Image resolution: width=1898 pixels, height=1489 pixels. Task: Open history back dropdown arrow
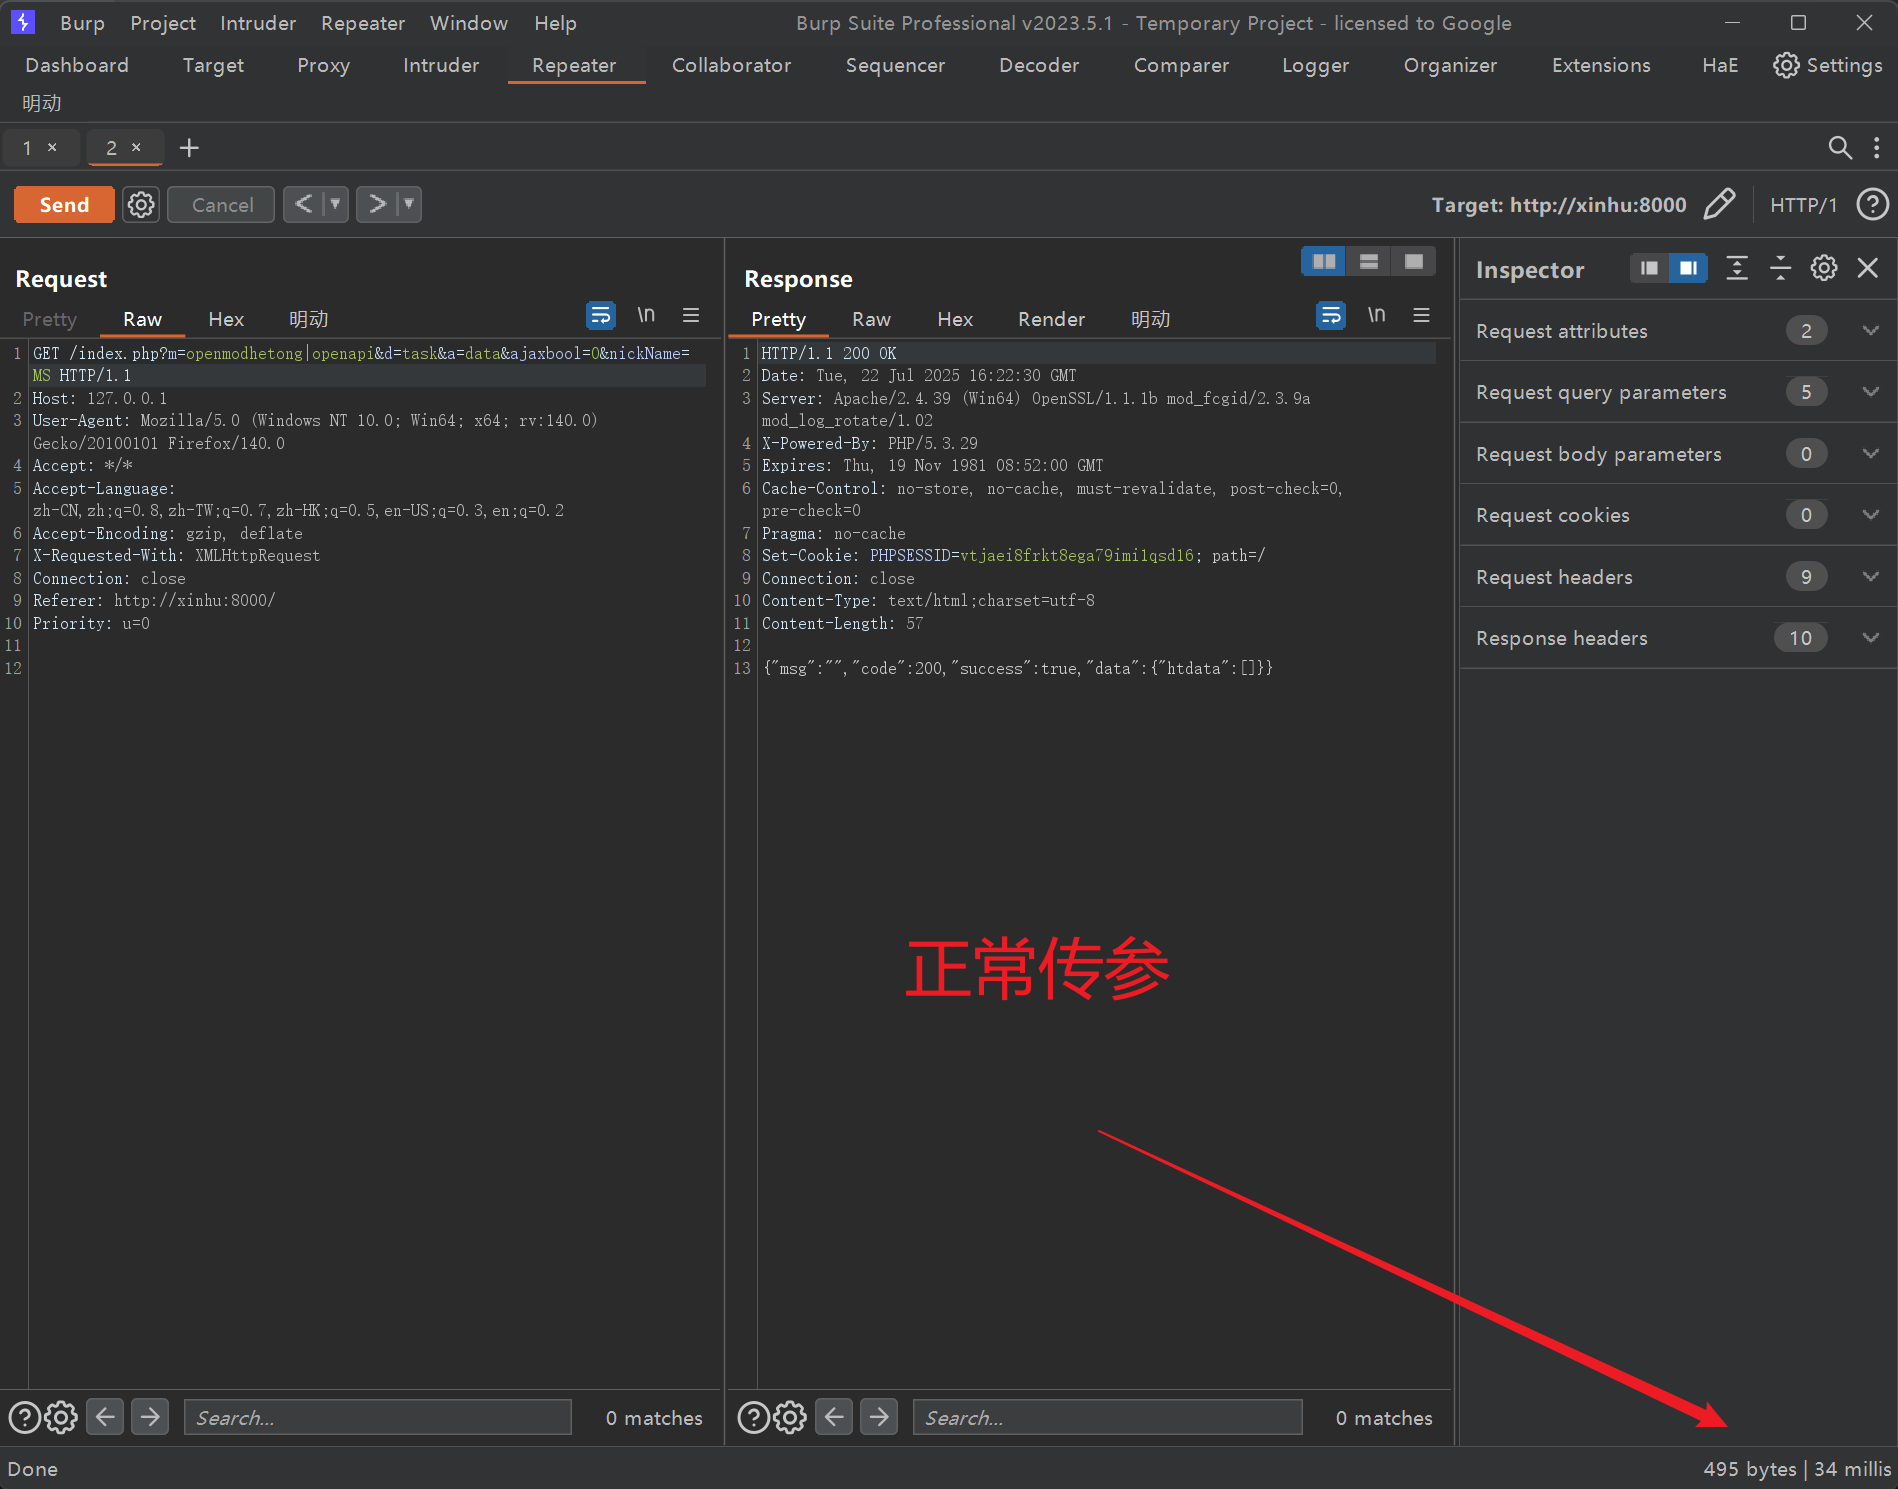335,205
